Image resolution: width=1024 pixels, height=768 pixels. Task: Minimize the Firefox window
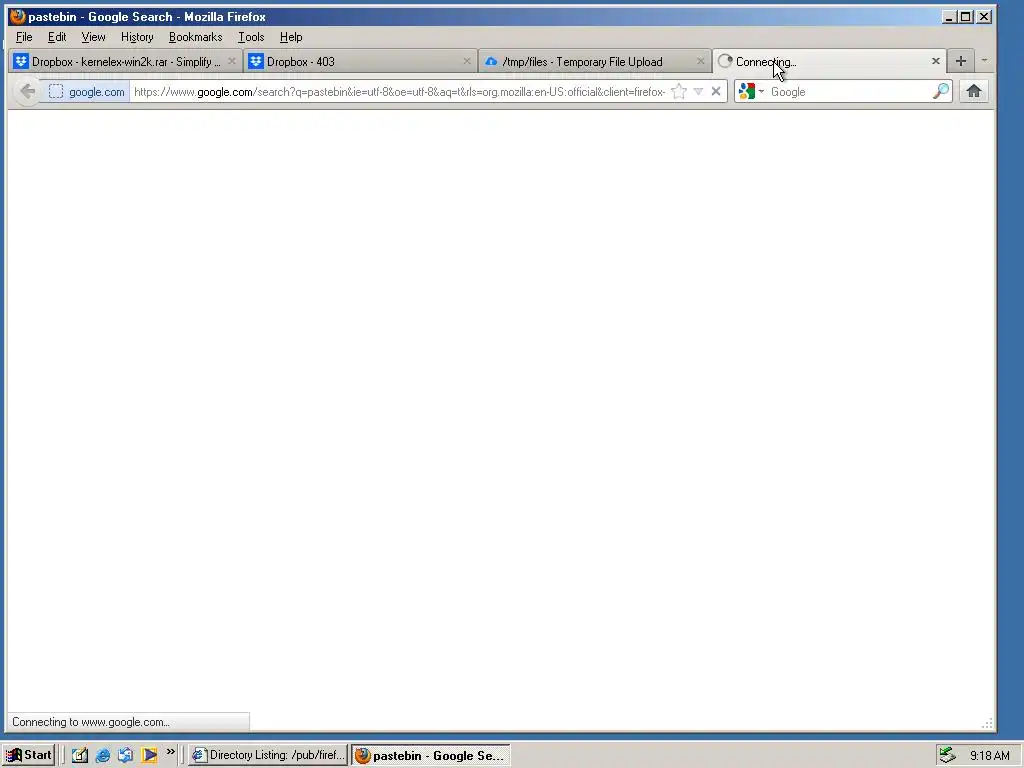point(949,16)
